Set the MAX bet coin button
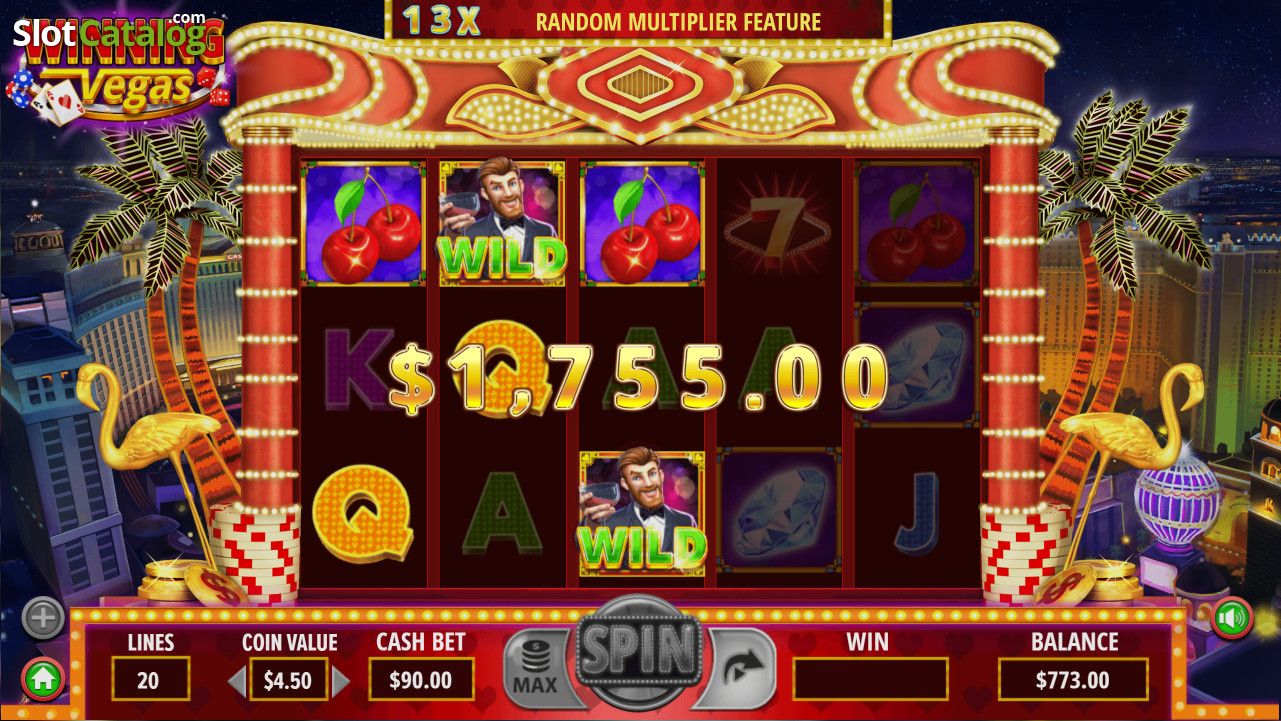Image resolution: width=1281 pixels, height=721 pixels. [x=536, y=666]
